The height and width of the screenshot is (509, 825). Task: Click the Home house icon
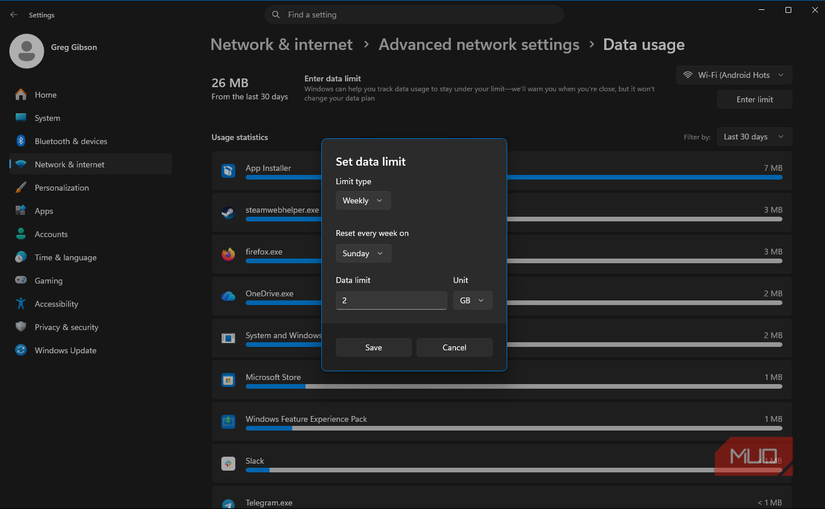click(21, 95)
